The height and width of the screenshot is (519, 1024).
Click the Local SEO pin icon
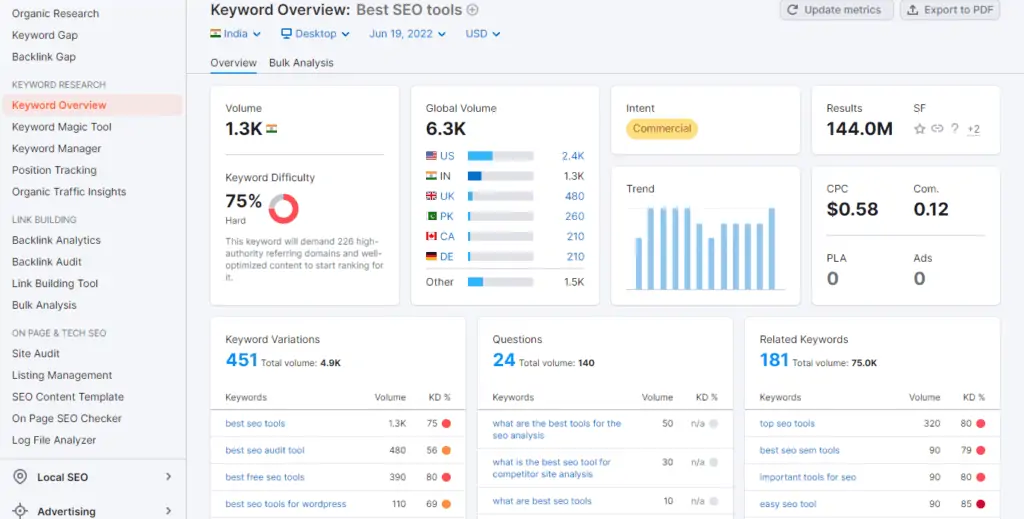click(x=20, y=477)
